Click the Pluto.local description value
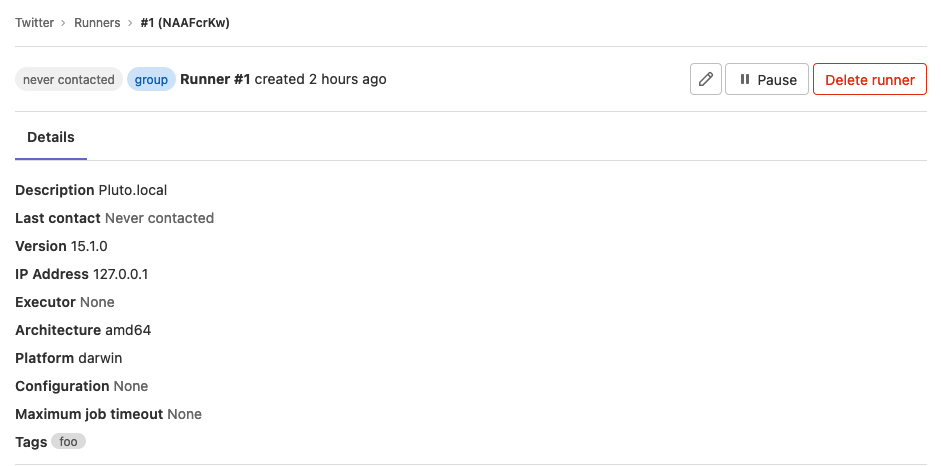This screenshot has width=941, height=466. [133, 190]
